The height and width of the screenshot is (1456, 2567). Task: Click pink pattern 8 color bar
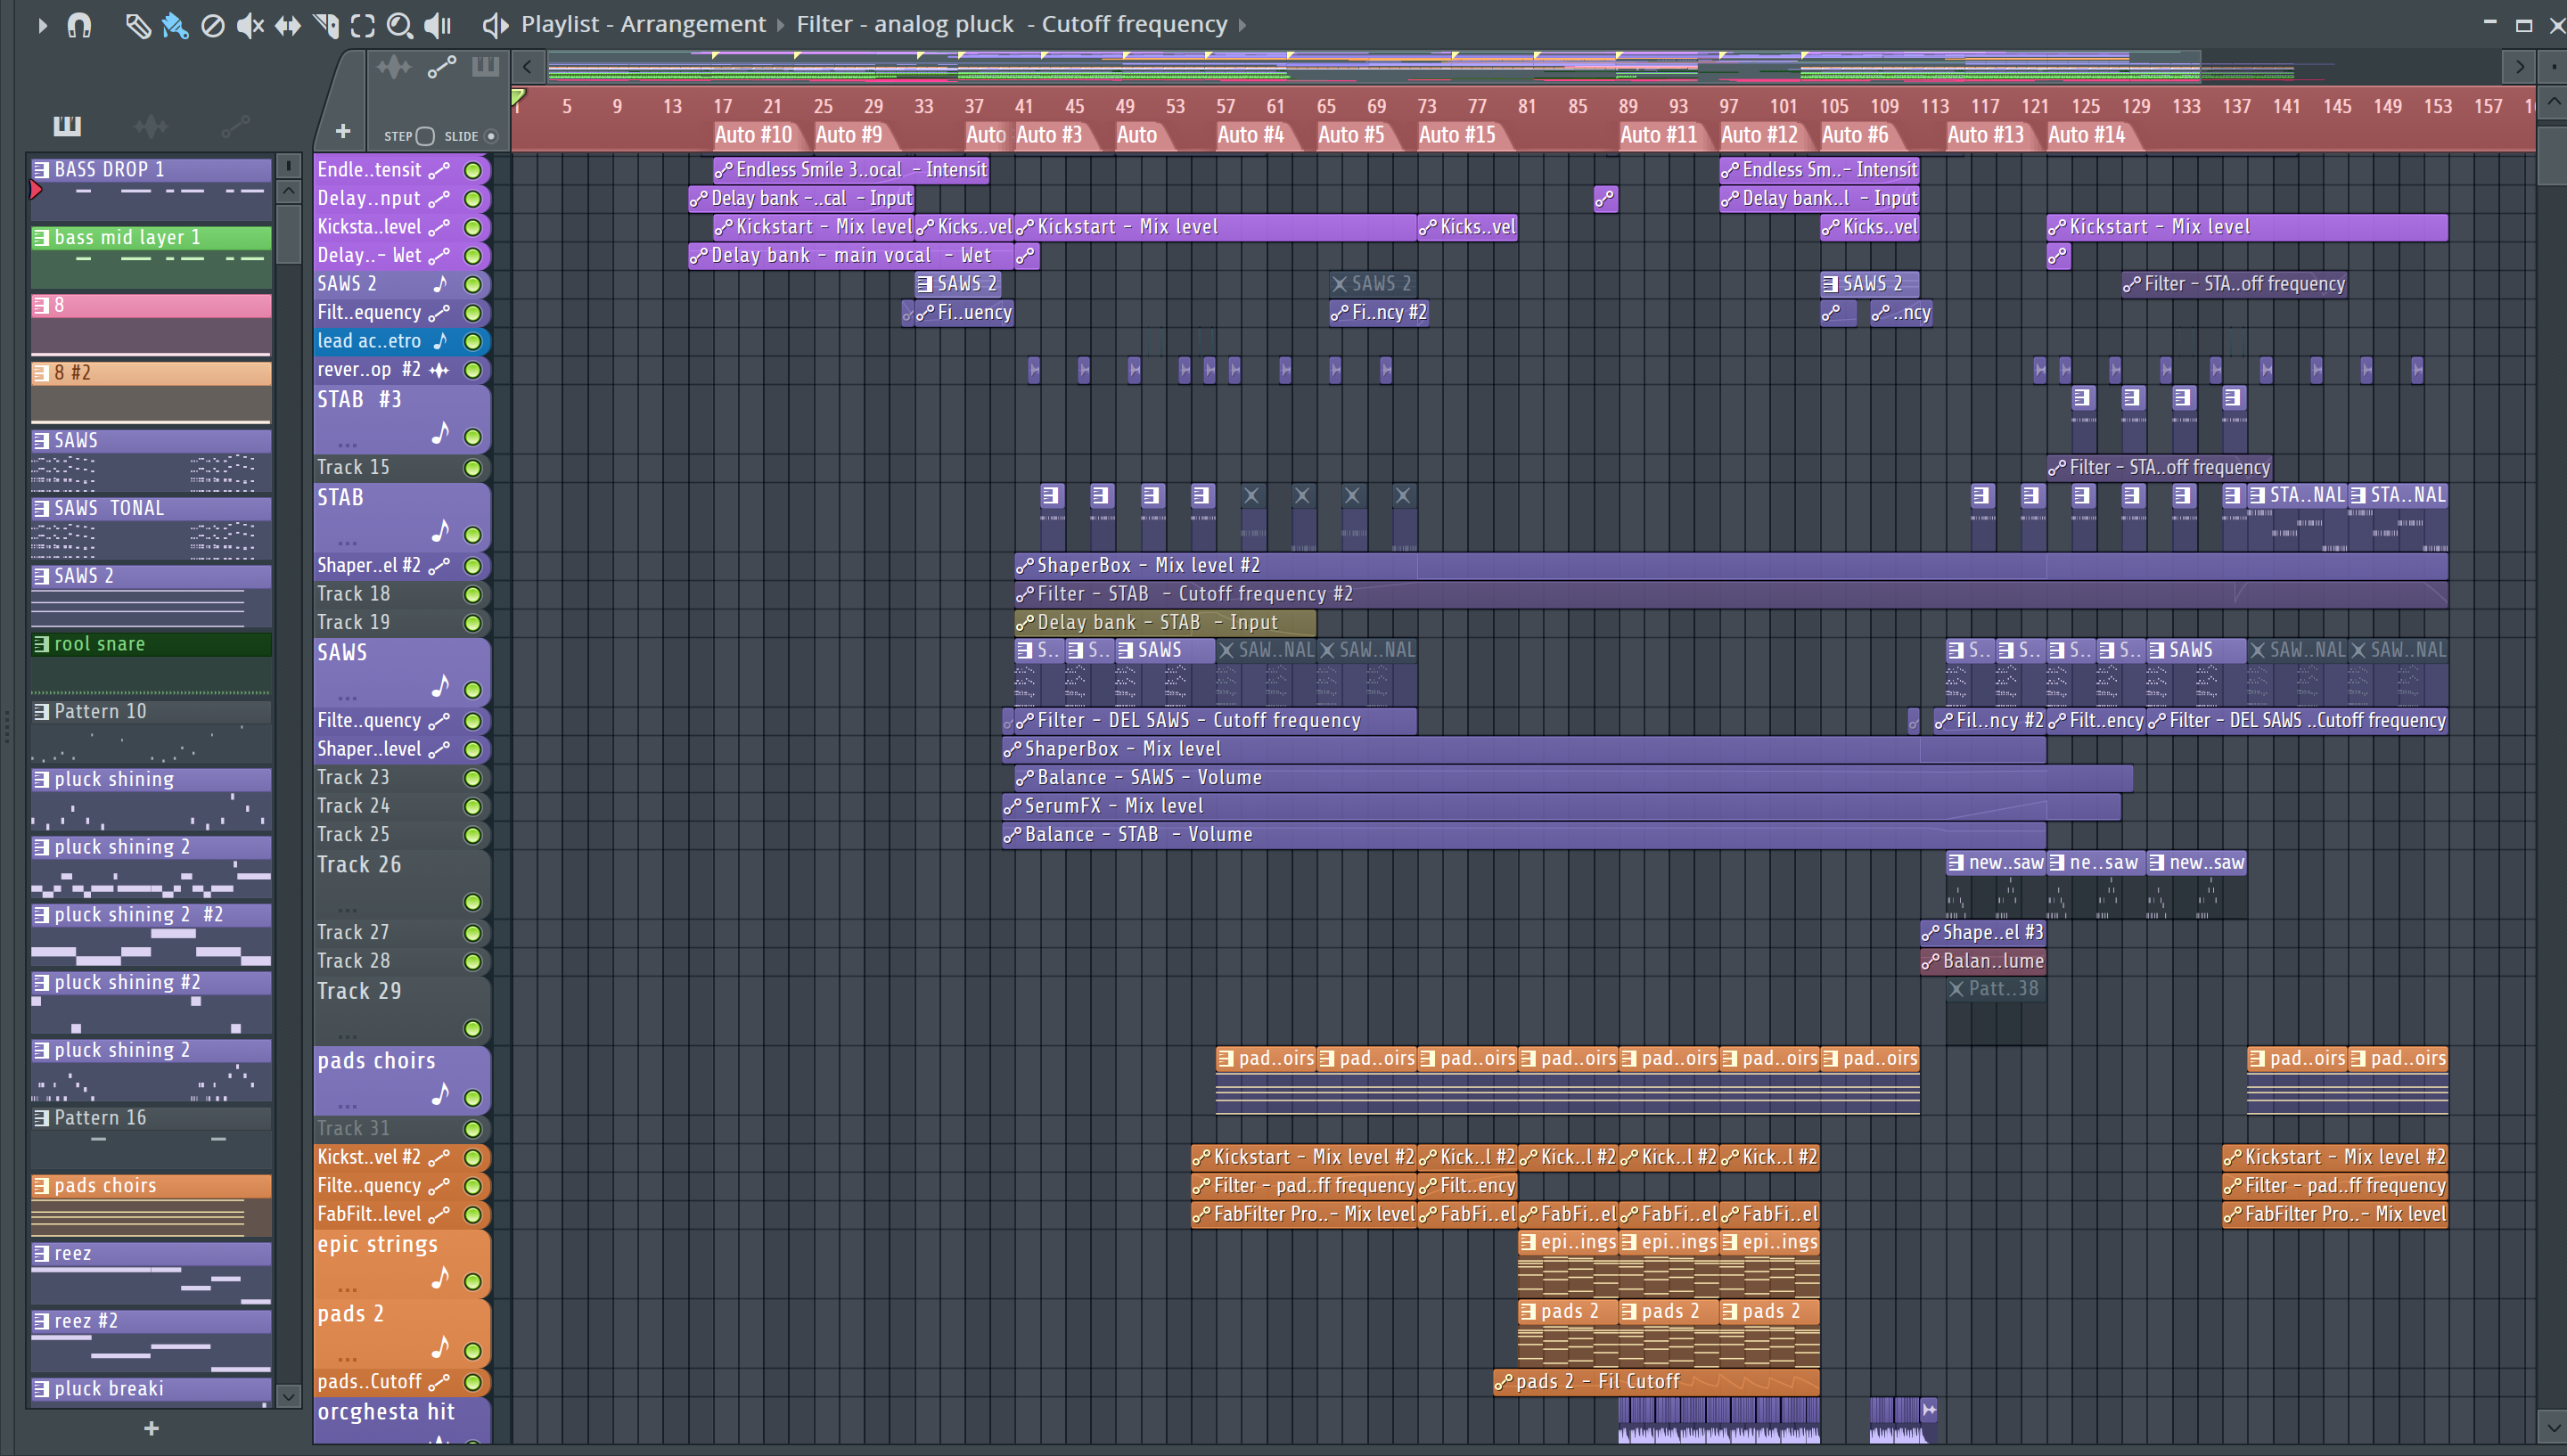[151, 306]
